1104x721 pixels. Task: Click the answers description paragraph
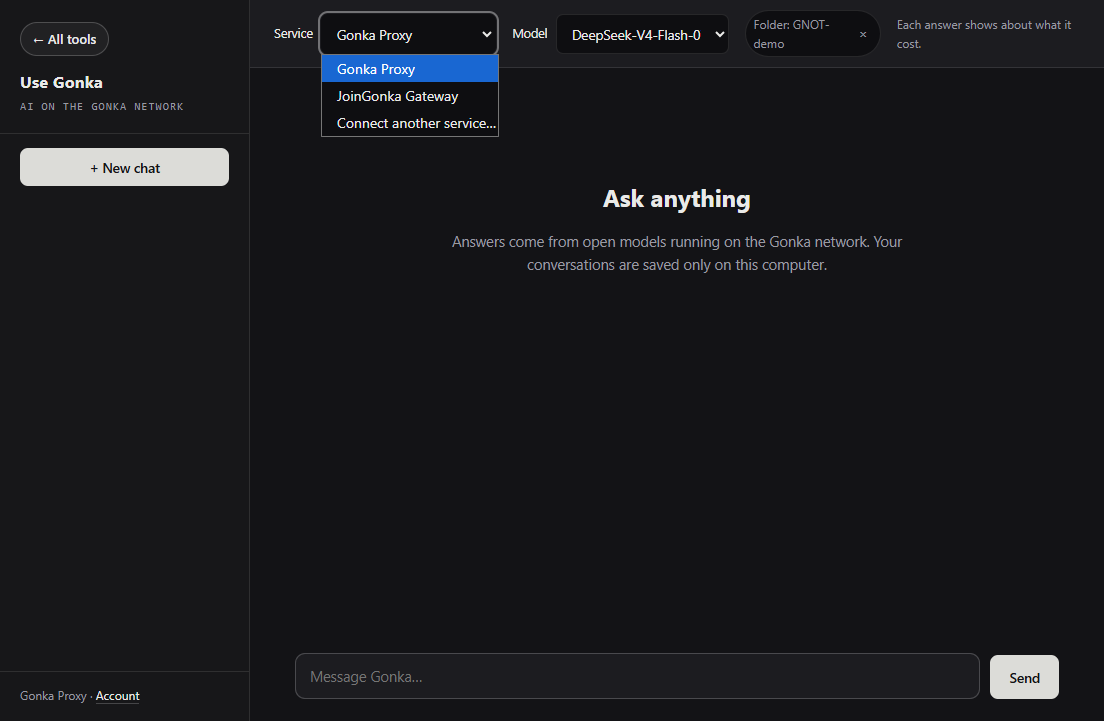click(x=677, y=253)
